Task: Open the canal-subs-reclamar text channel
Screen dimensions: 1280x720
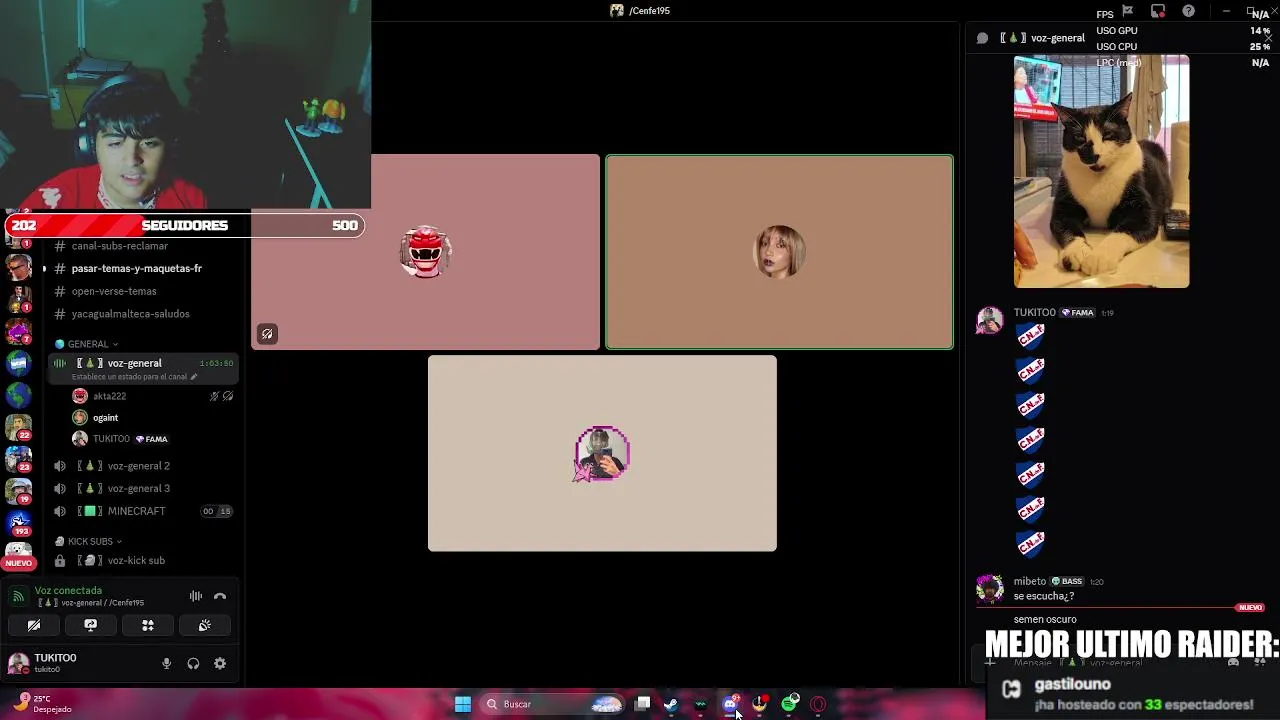Action: pyautogui.click(x=119, y=246)
